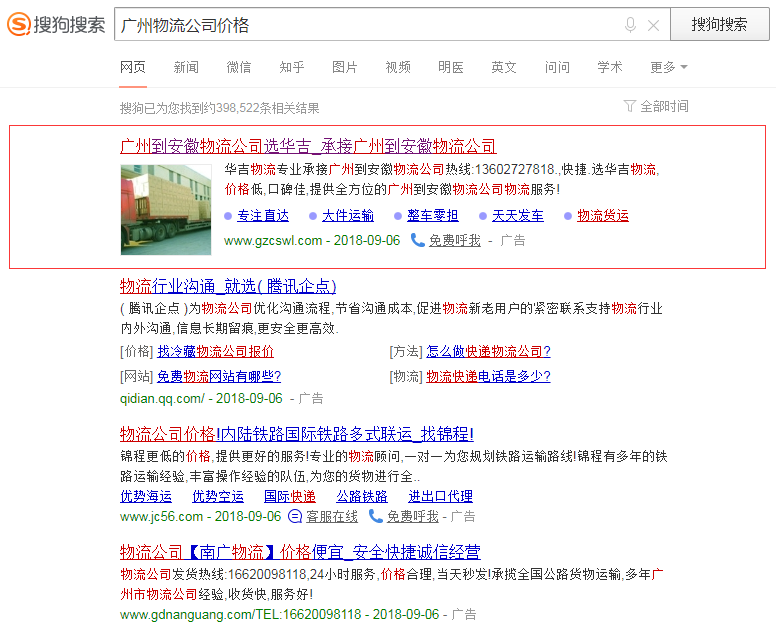This screenshot has width=776, height=630.
Task: Click the www.gzcswl.com URL text
Action: pyautogui.click(x=273, y=241)
